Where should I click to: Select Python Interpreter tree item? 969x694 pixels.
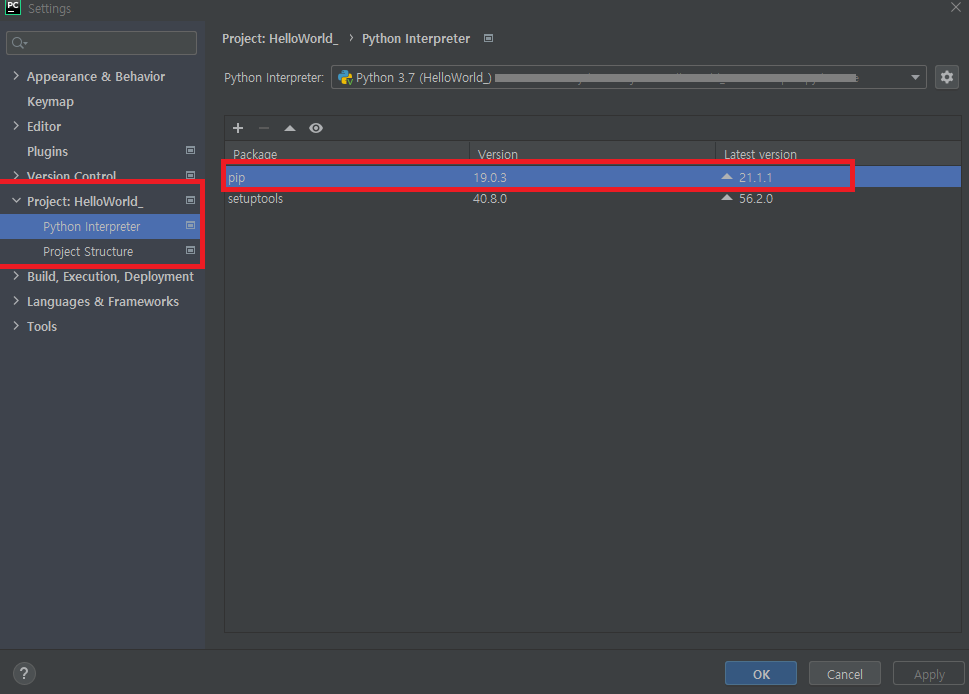[x=91, y=226]
